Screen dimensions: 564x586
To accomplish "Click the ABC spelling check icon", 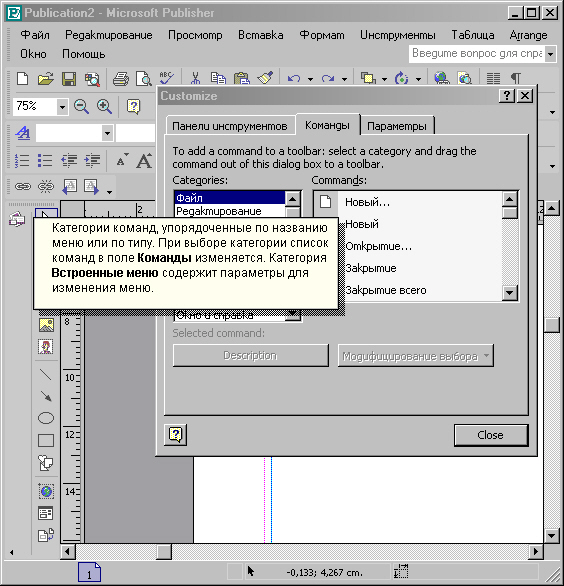I will pyautogui.click(x=166, y=78).
